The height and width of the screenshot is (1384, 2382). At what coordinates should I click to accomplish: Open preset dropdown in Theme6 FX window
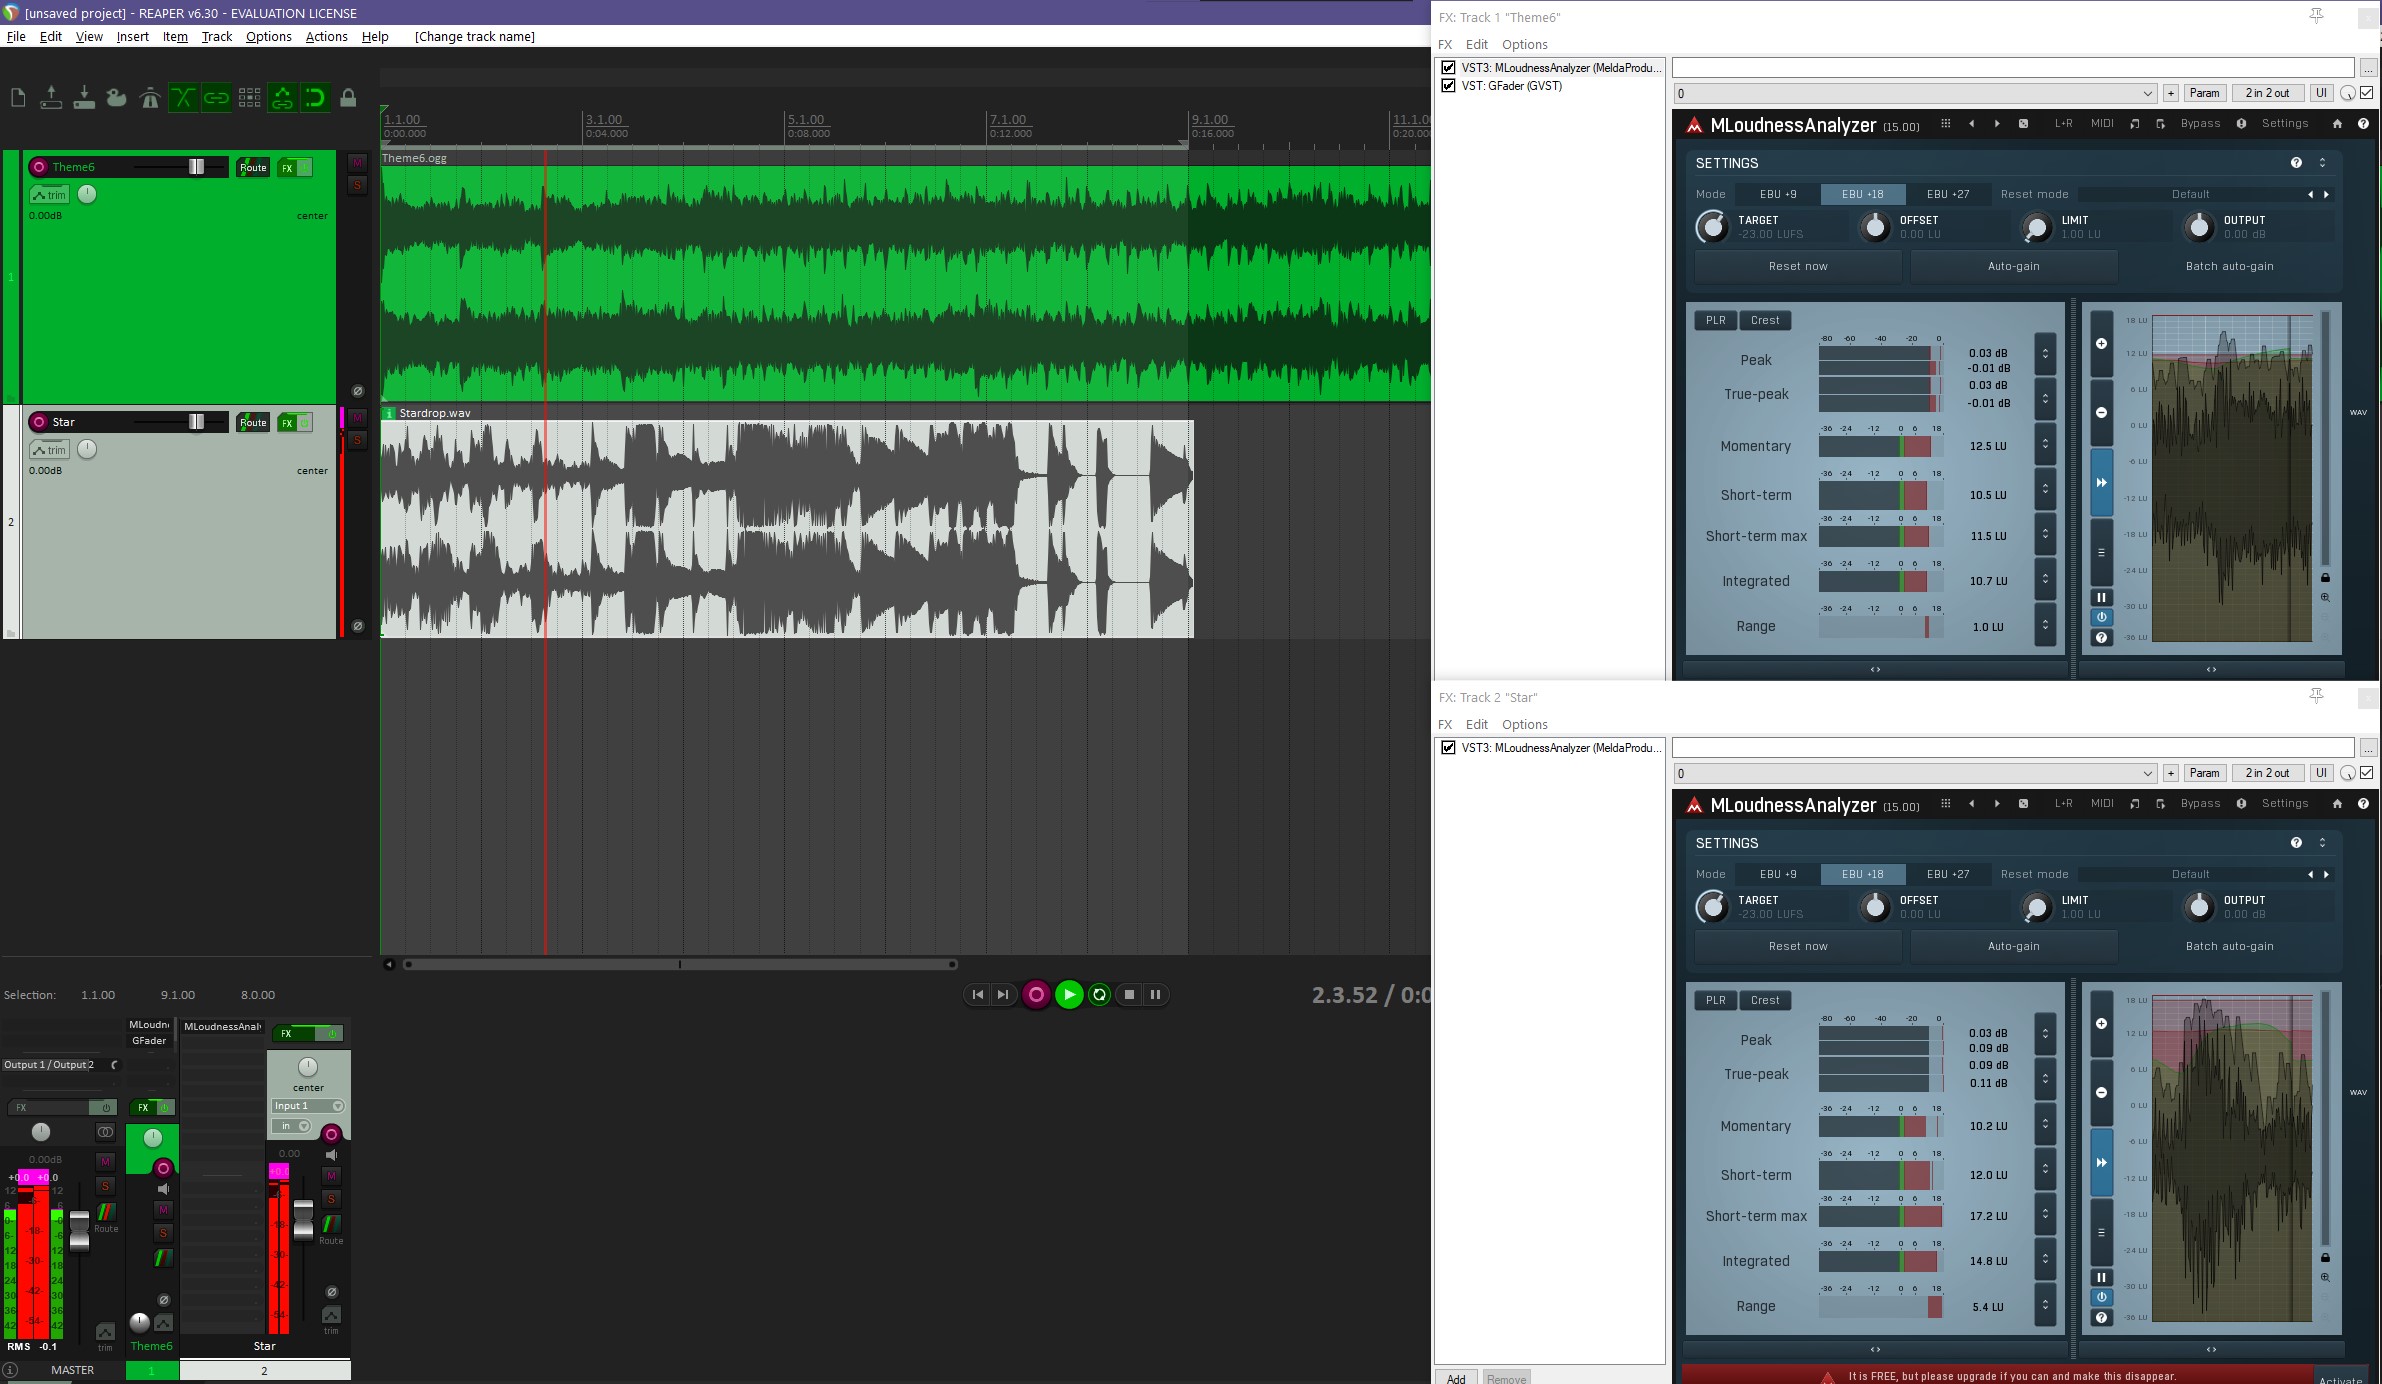pos(1915,93)
